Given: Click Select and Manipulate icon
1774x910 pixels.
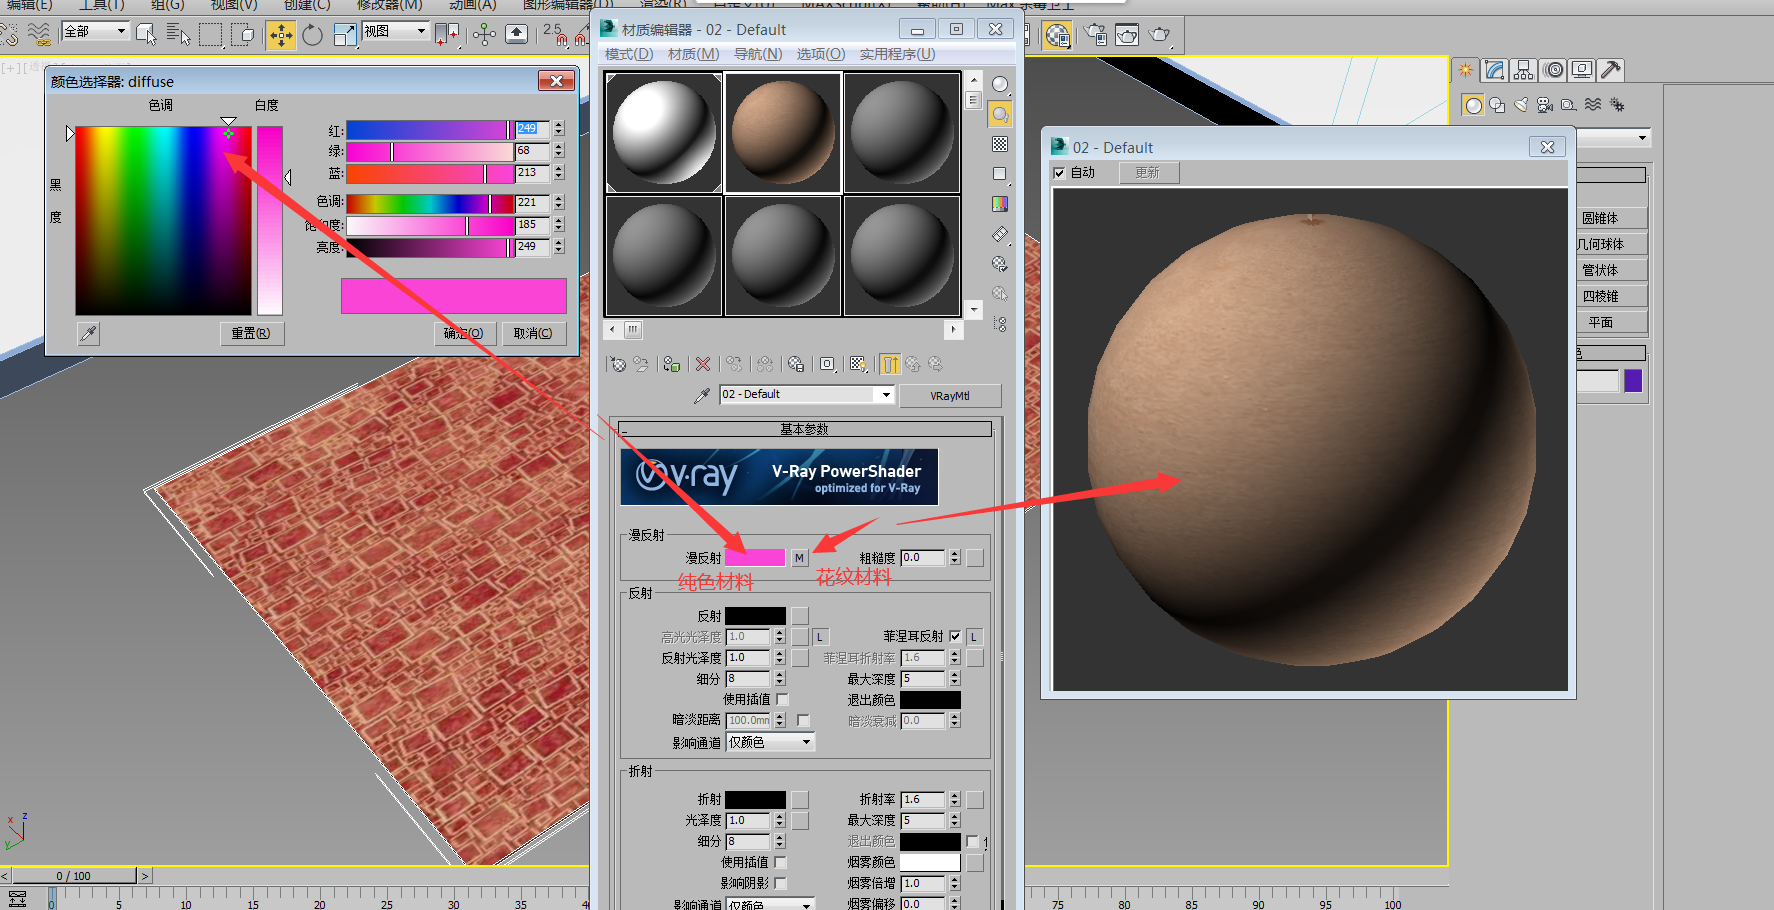Looking at the screenshot, I should tap(484, 35).
